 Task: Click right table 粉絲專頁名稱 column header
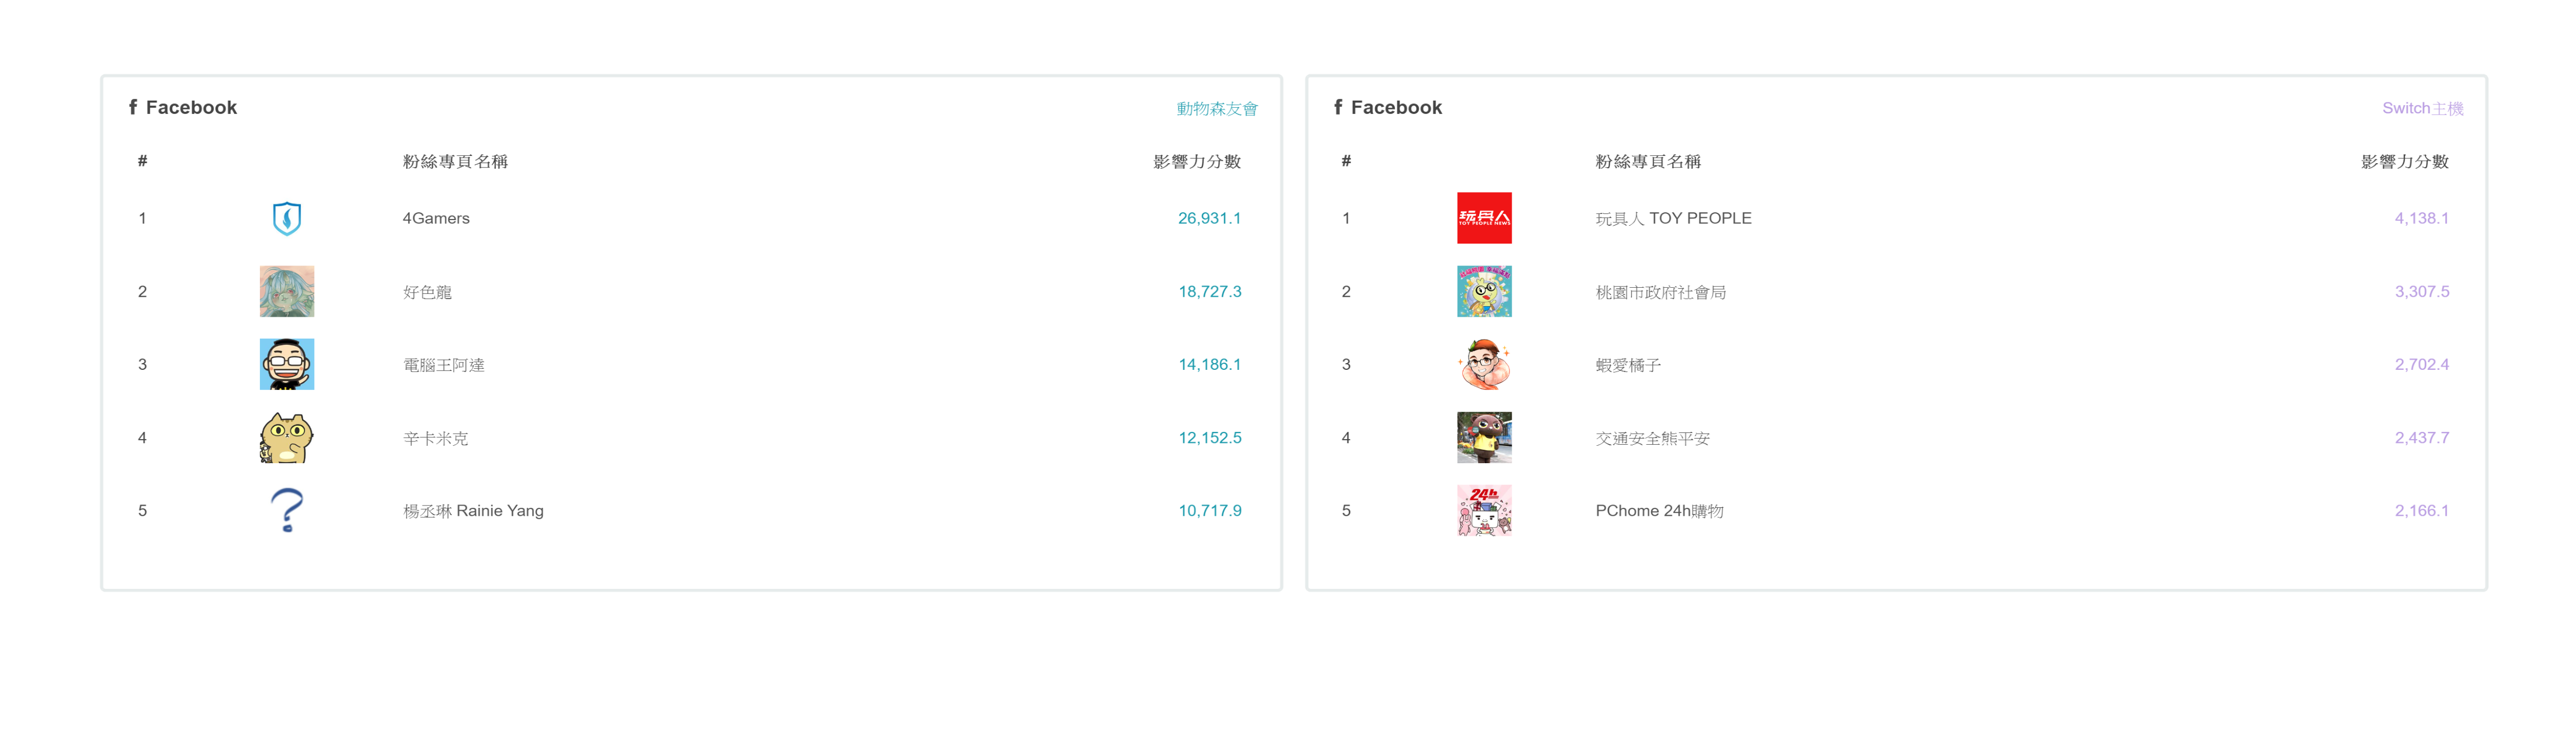coord(1647,162)
